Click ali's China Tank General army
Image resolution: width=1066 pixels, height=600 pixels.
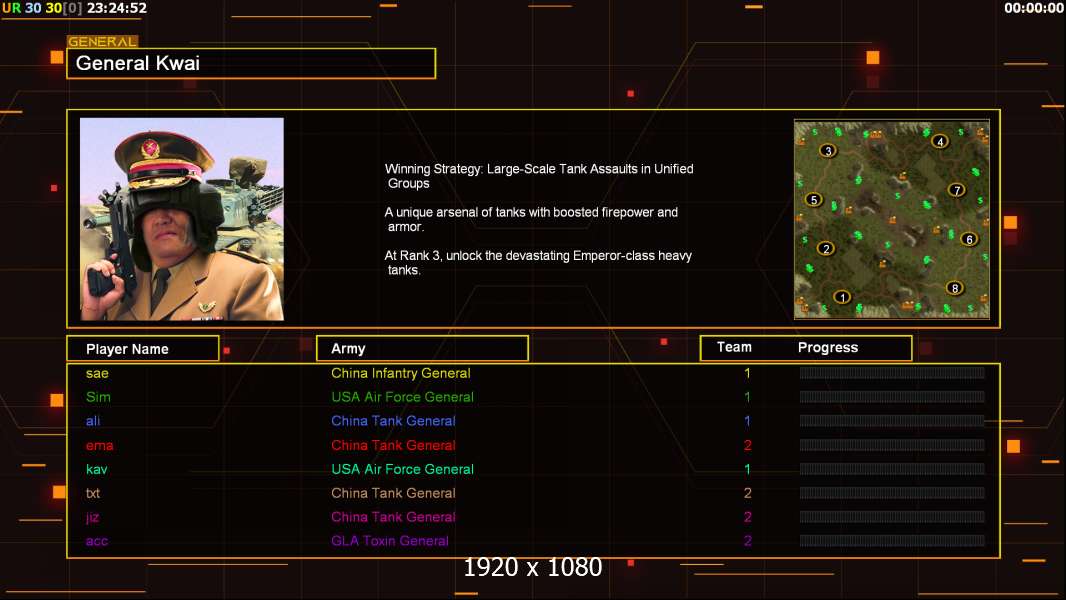click(393, 421)
